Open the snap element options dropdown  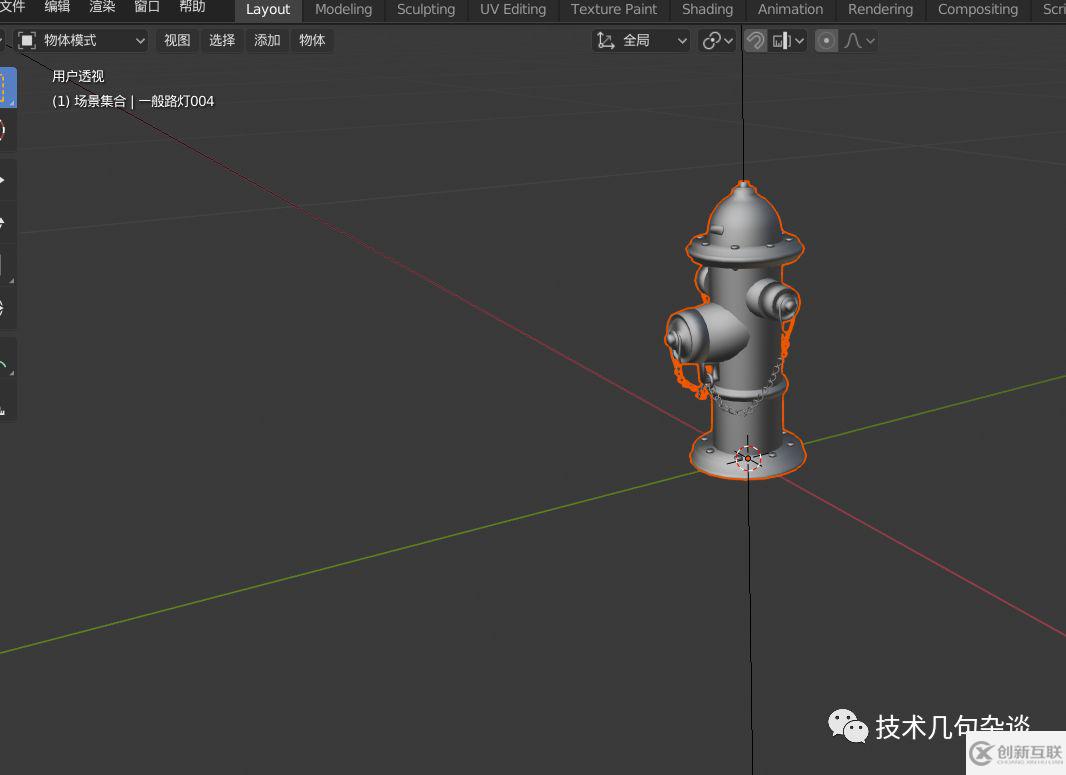coord(788,41)
